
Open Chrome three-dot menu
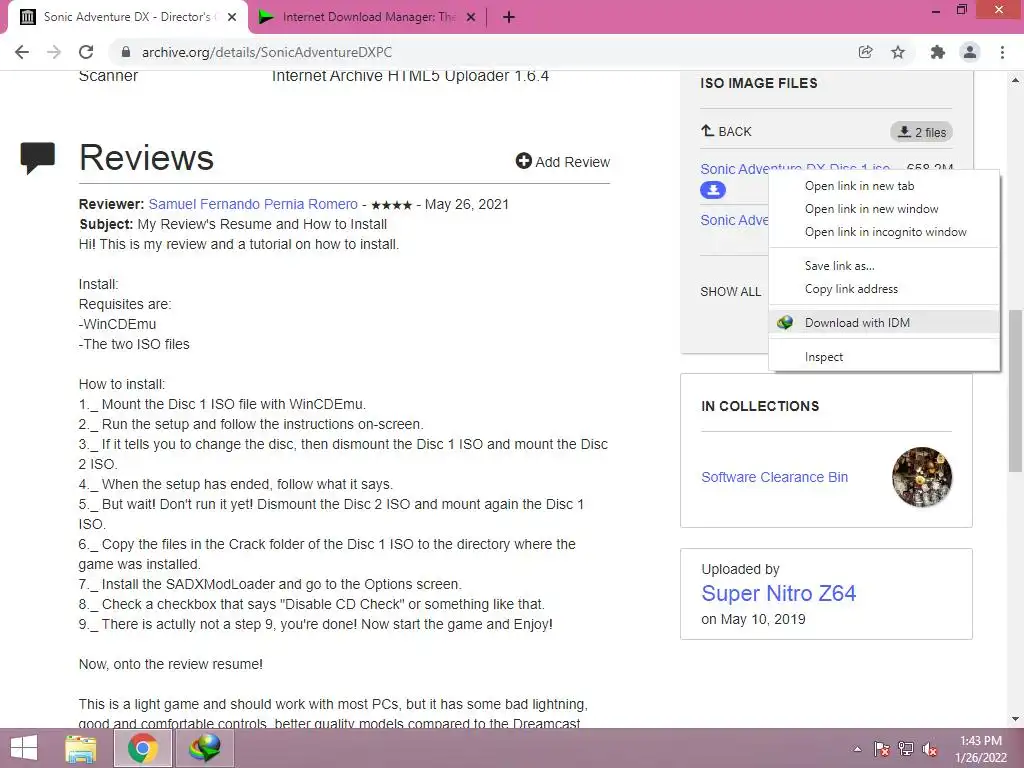[1002, 52]
